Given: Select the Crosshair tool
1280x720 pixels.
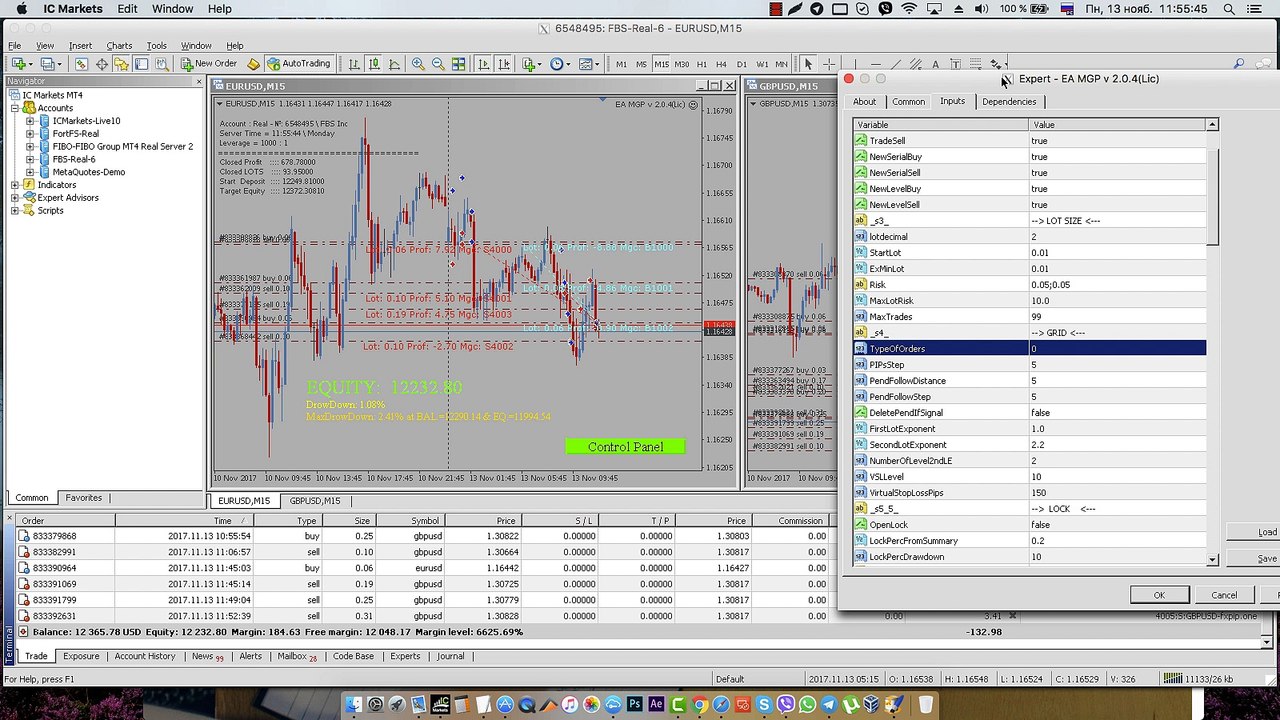Looking at the screenshot, I should pyautogui.click(x=829, y=64).
